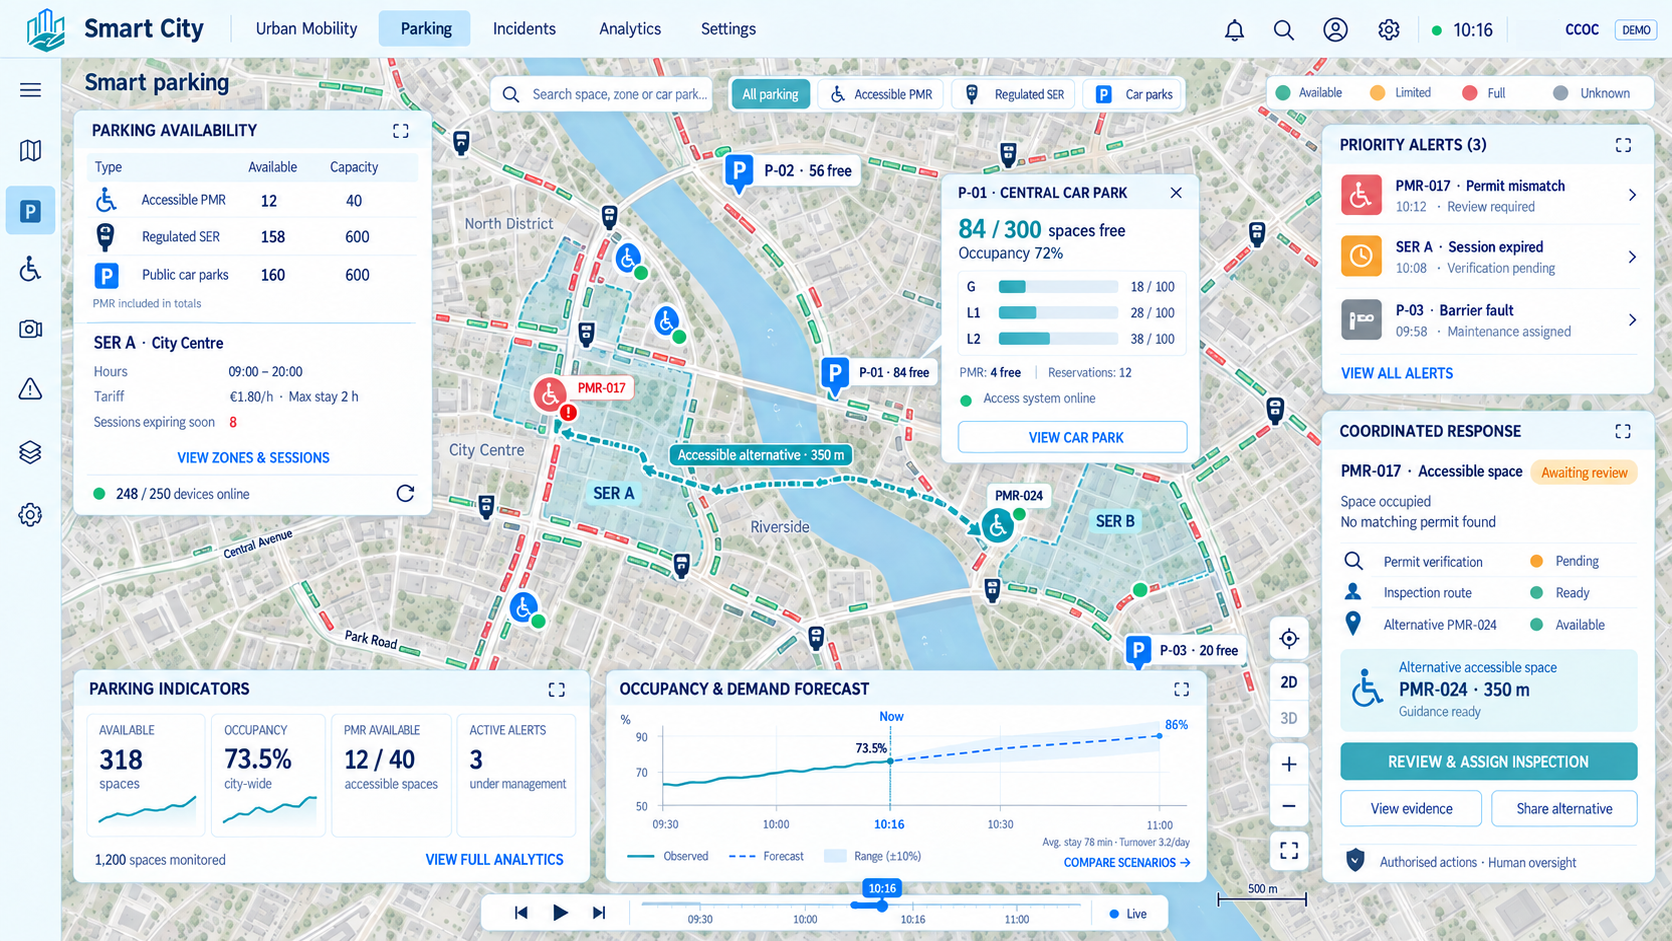Click Review & Assign Inspection
The height and width of the screenshot is (941, 1672).
pos(1488,761)
